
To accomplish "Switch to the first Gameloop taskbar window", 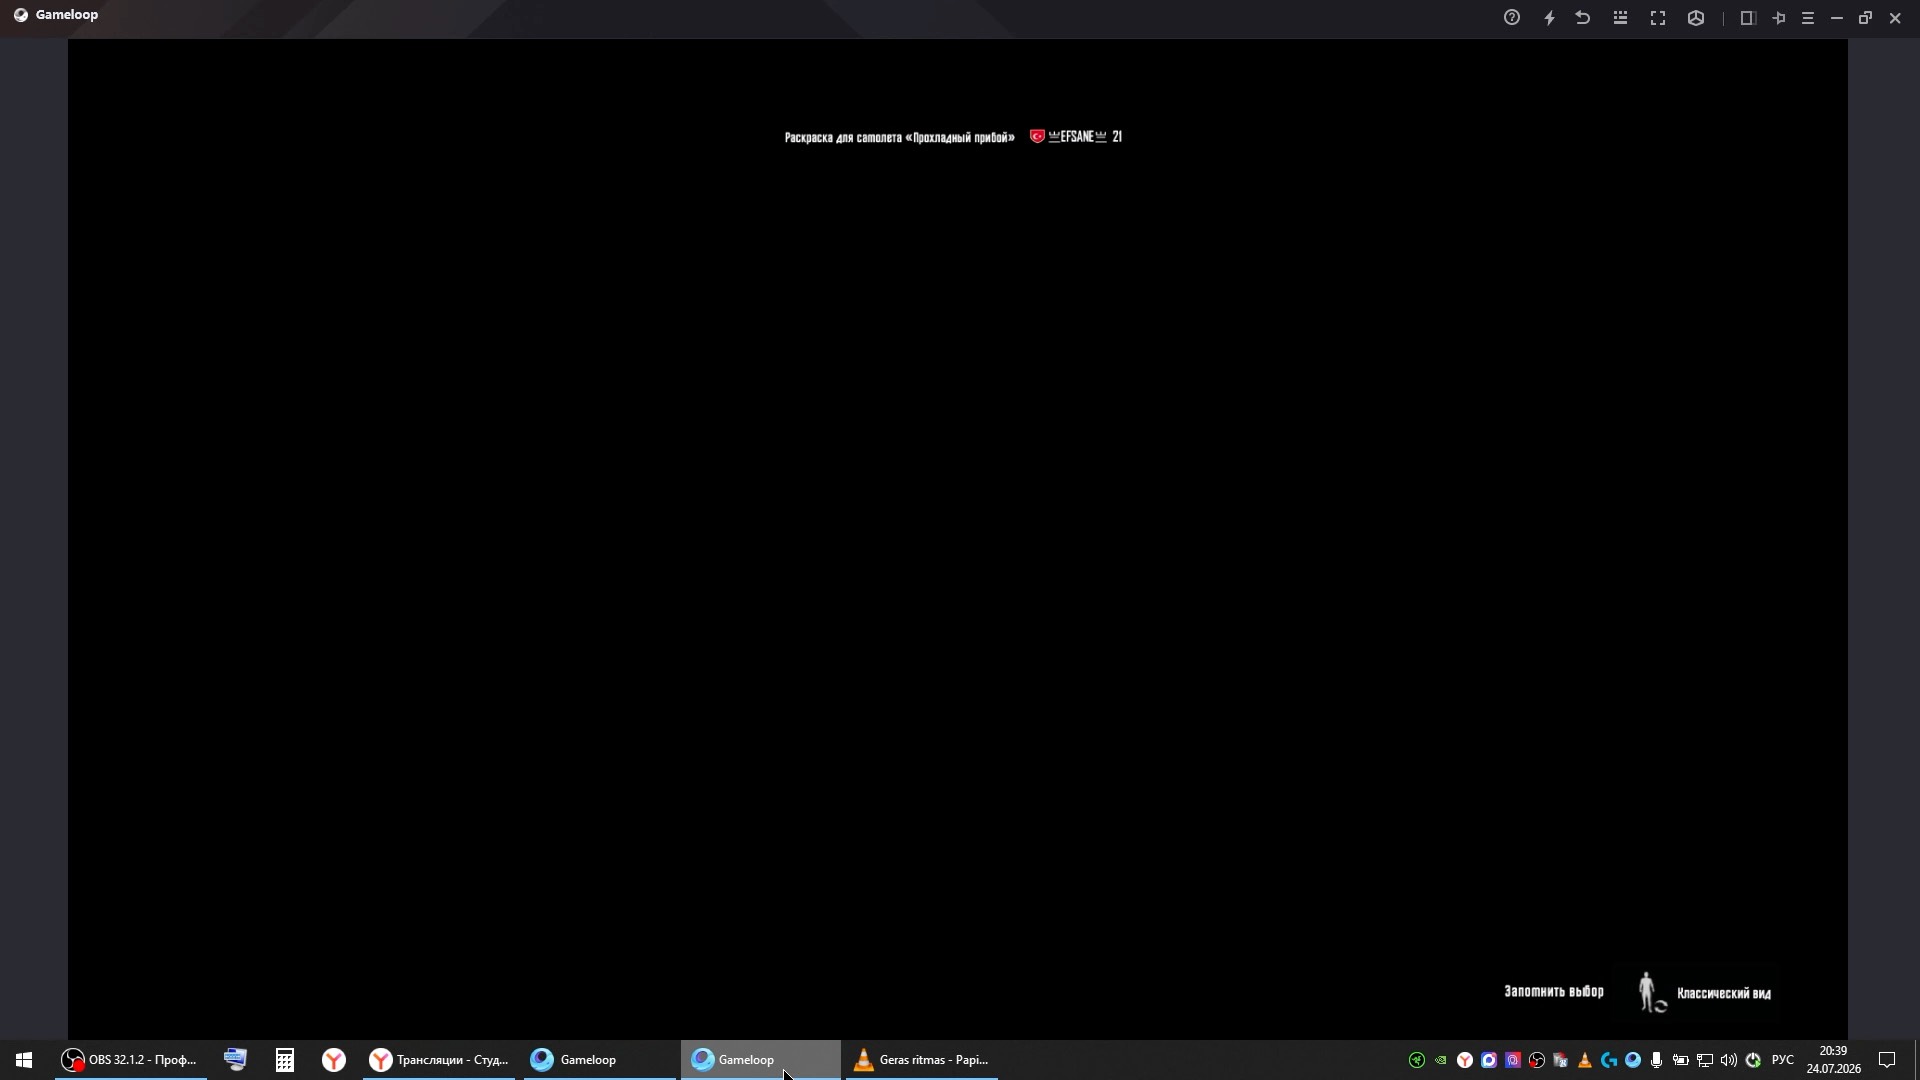I will 600,1060.
